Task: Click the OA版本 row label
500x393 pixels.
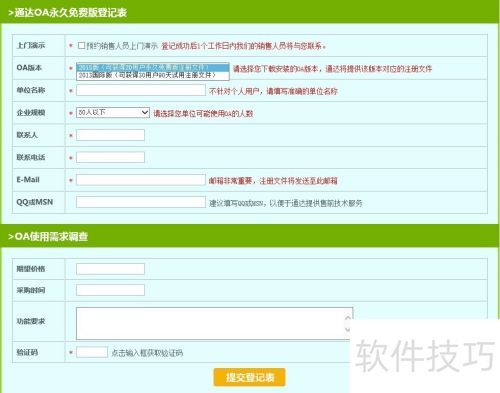Action: 29,68
